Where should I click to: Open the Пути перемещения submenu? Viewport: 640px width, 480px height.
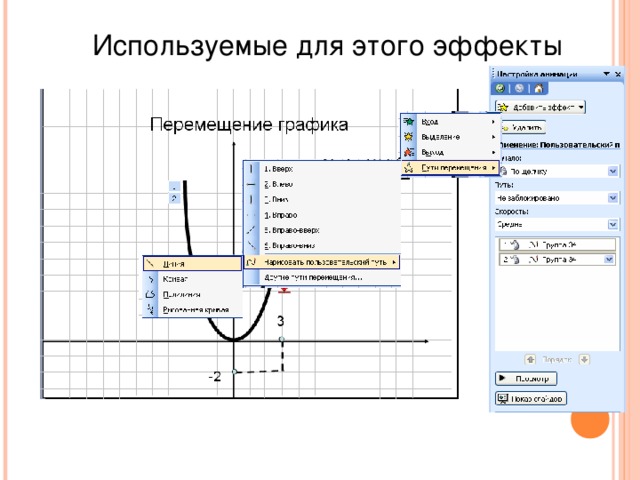[x=449, y=167]
